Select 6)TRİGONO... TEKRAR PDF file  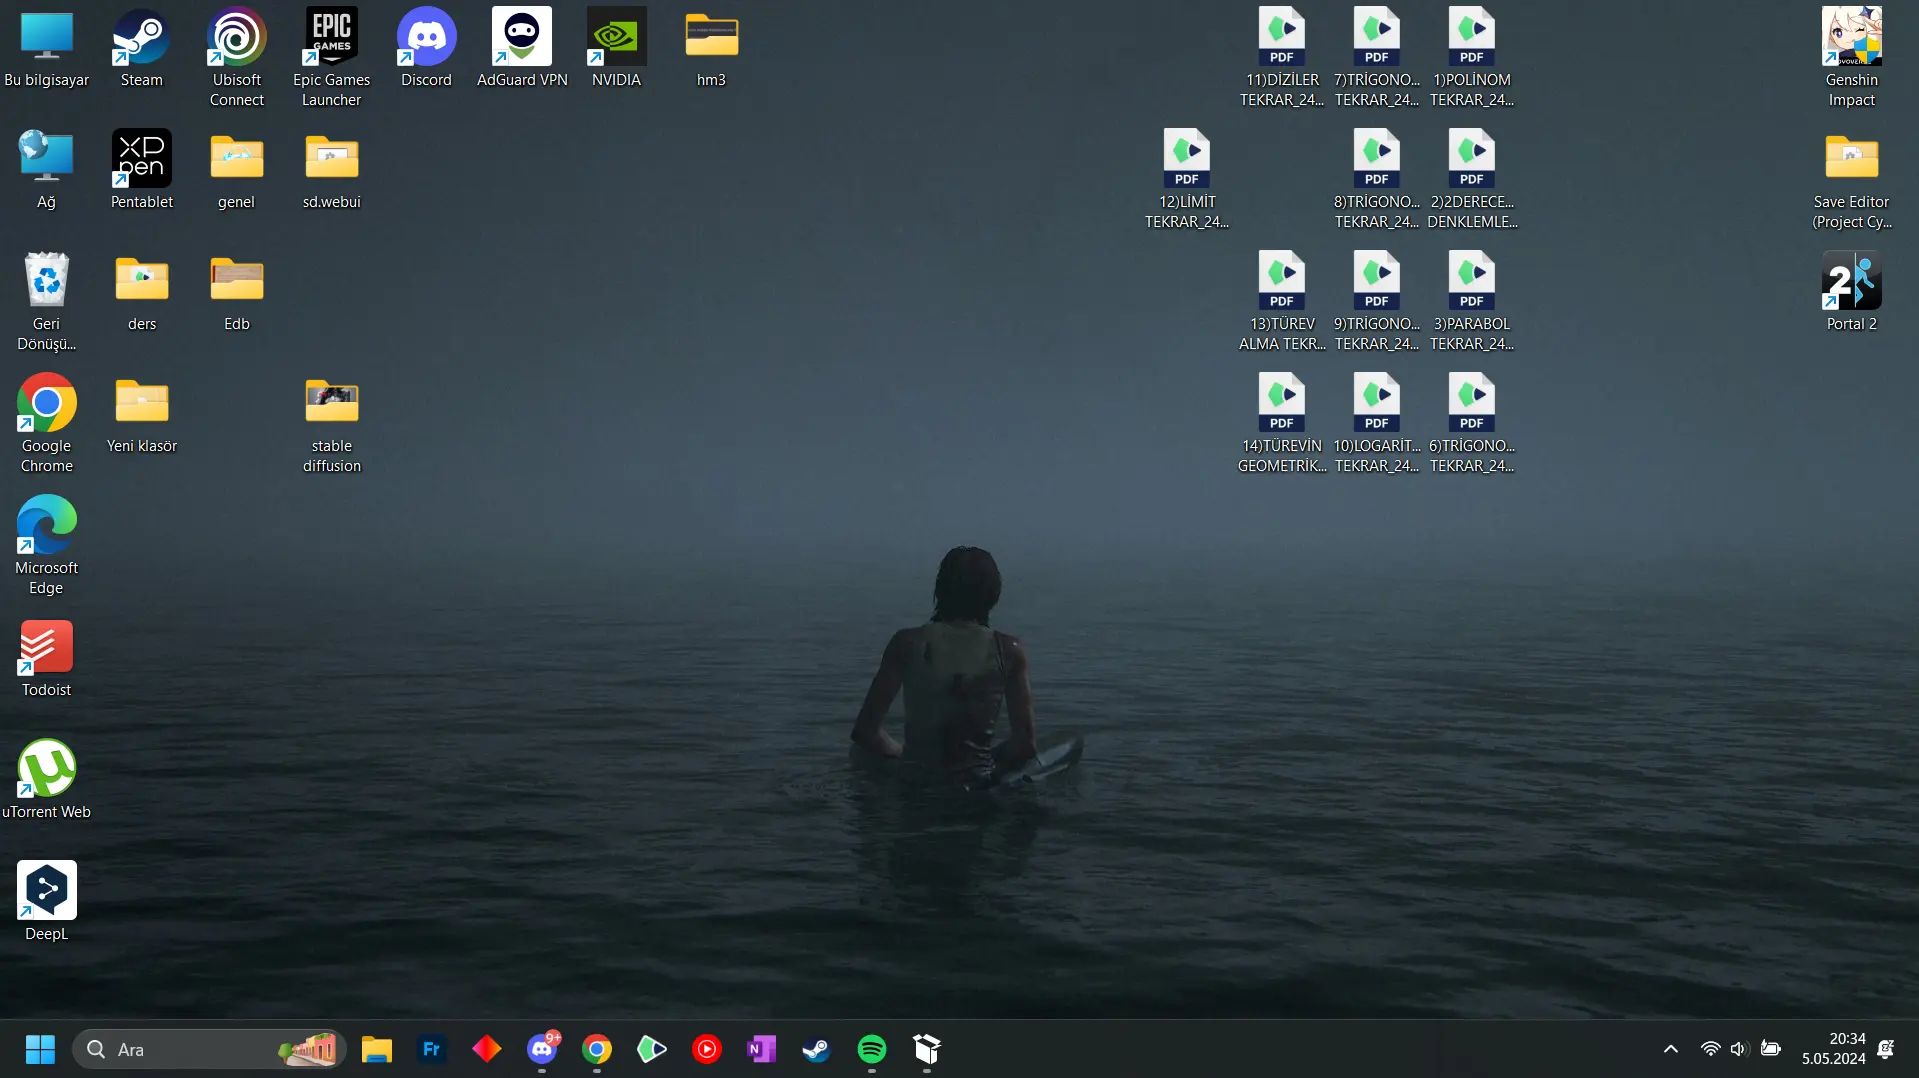click(1472, 424)
